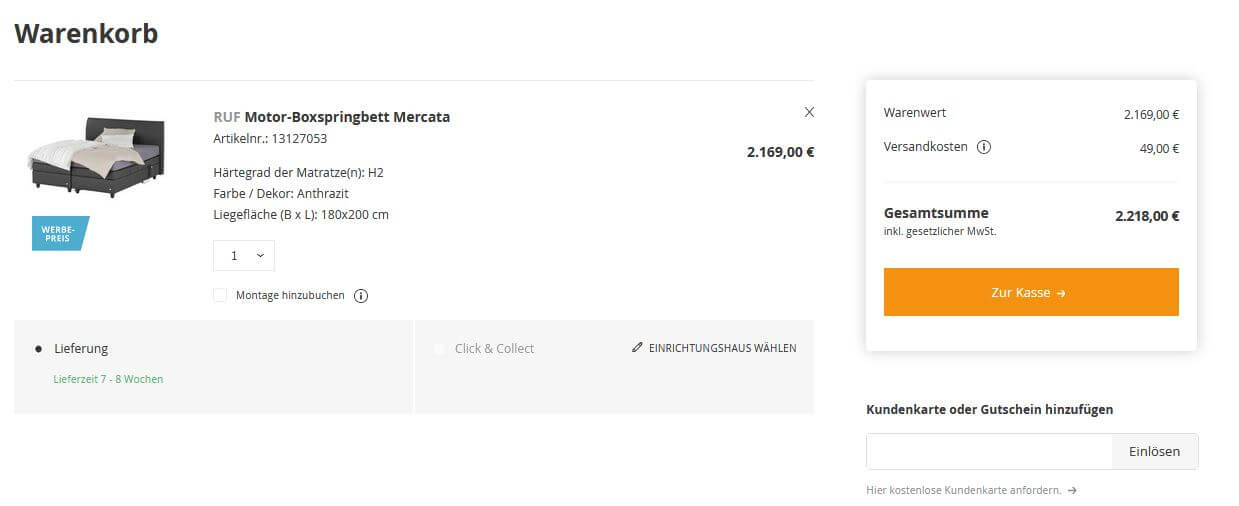Click the pencil icon for Einrichtungshaus
The height and width of the screenshot is (506, 1239).
(638, 348)
